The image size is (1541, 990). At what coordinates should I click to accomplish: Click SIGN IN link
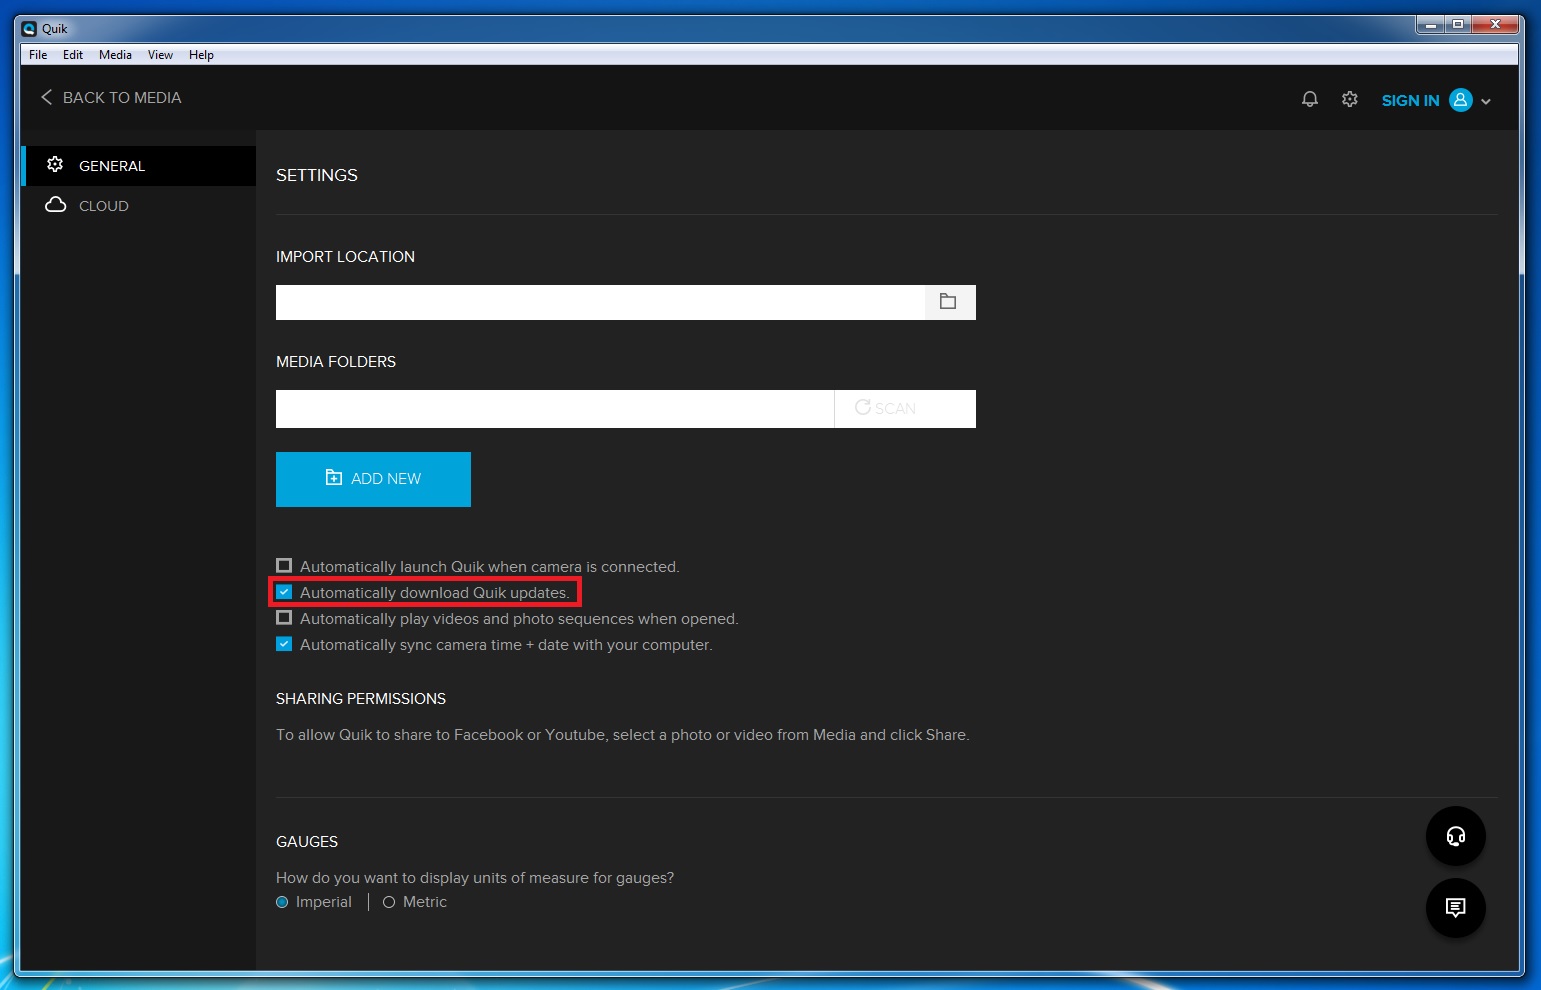[1410, 100]
